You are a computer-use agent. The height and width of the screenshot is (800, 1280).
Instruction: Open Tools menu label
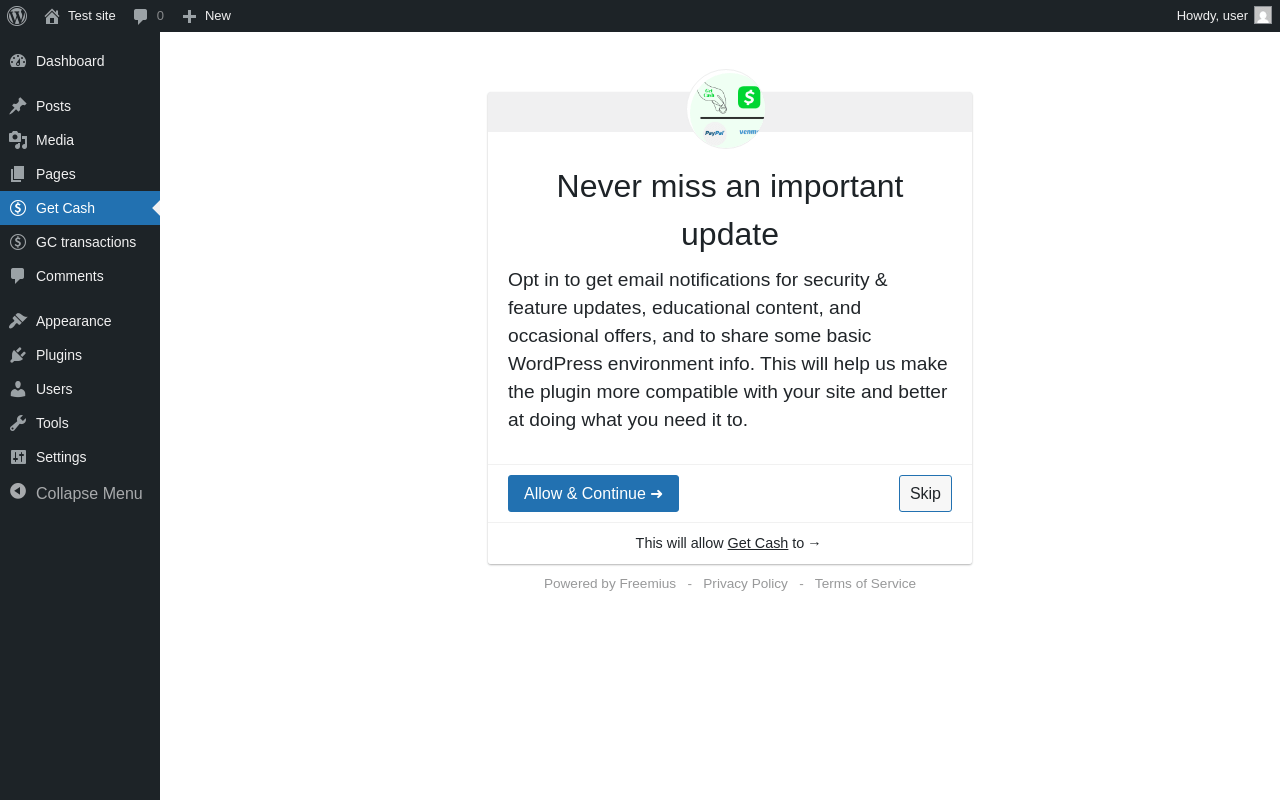click(x=52, y=423)
